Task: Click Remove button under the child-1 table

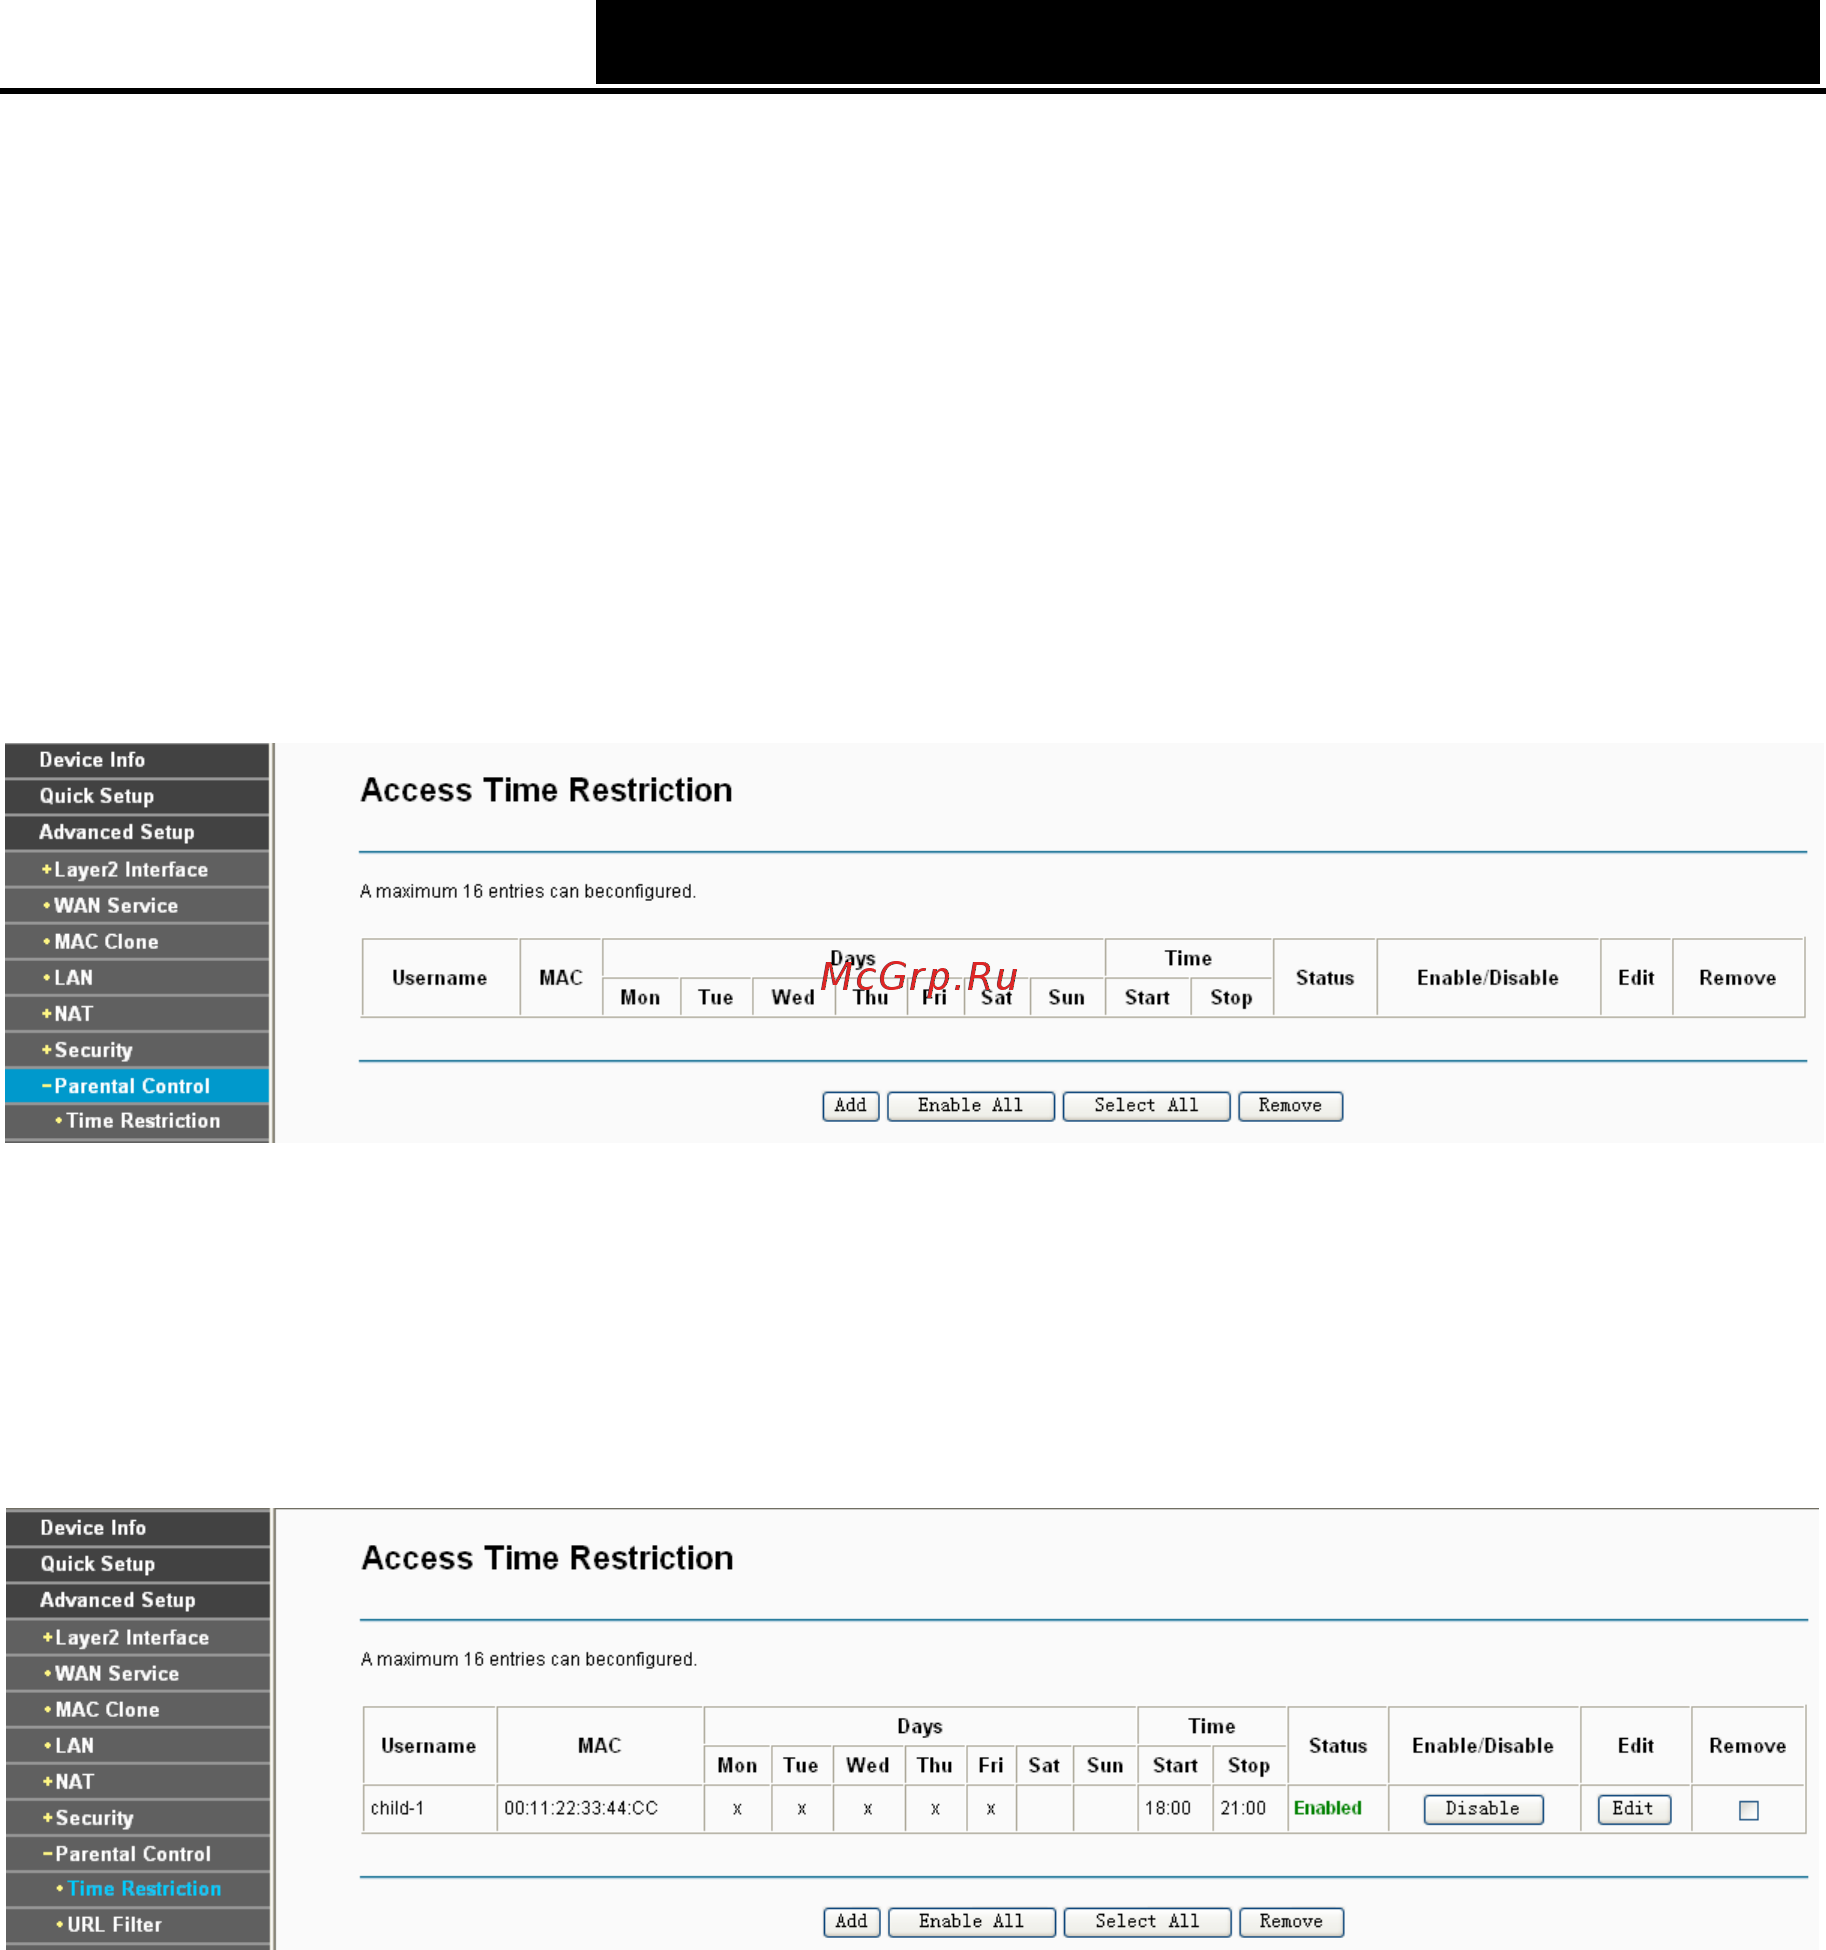Action: pos(1291,1921)
